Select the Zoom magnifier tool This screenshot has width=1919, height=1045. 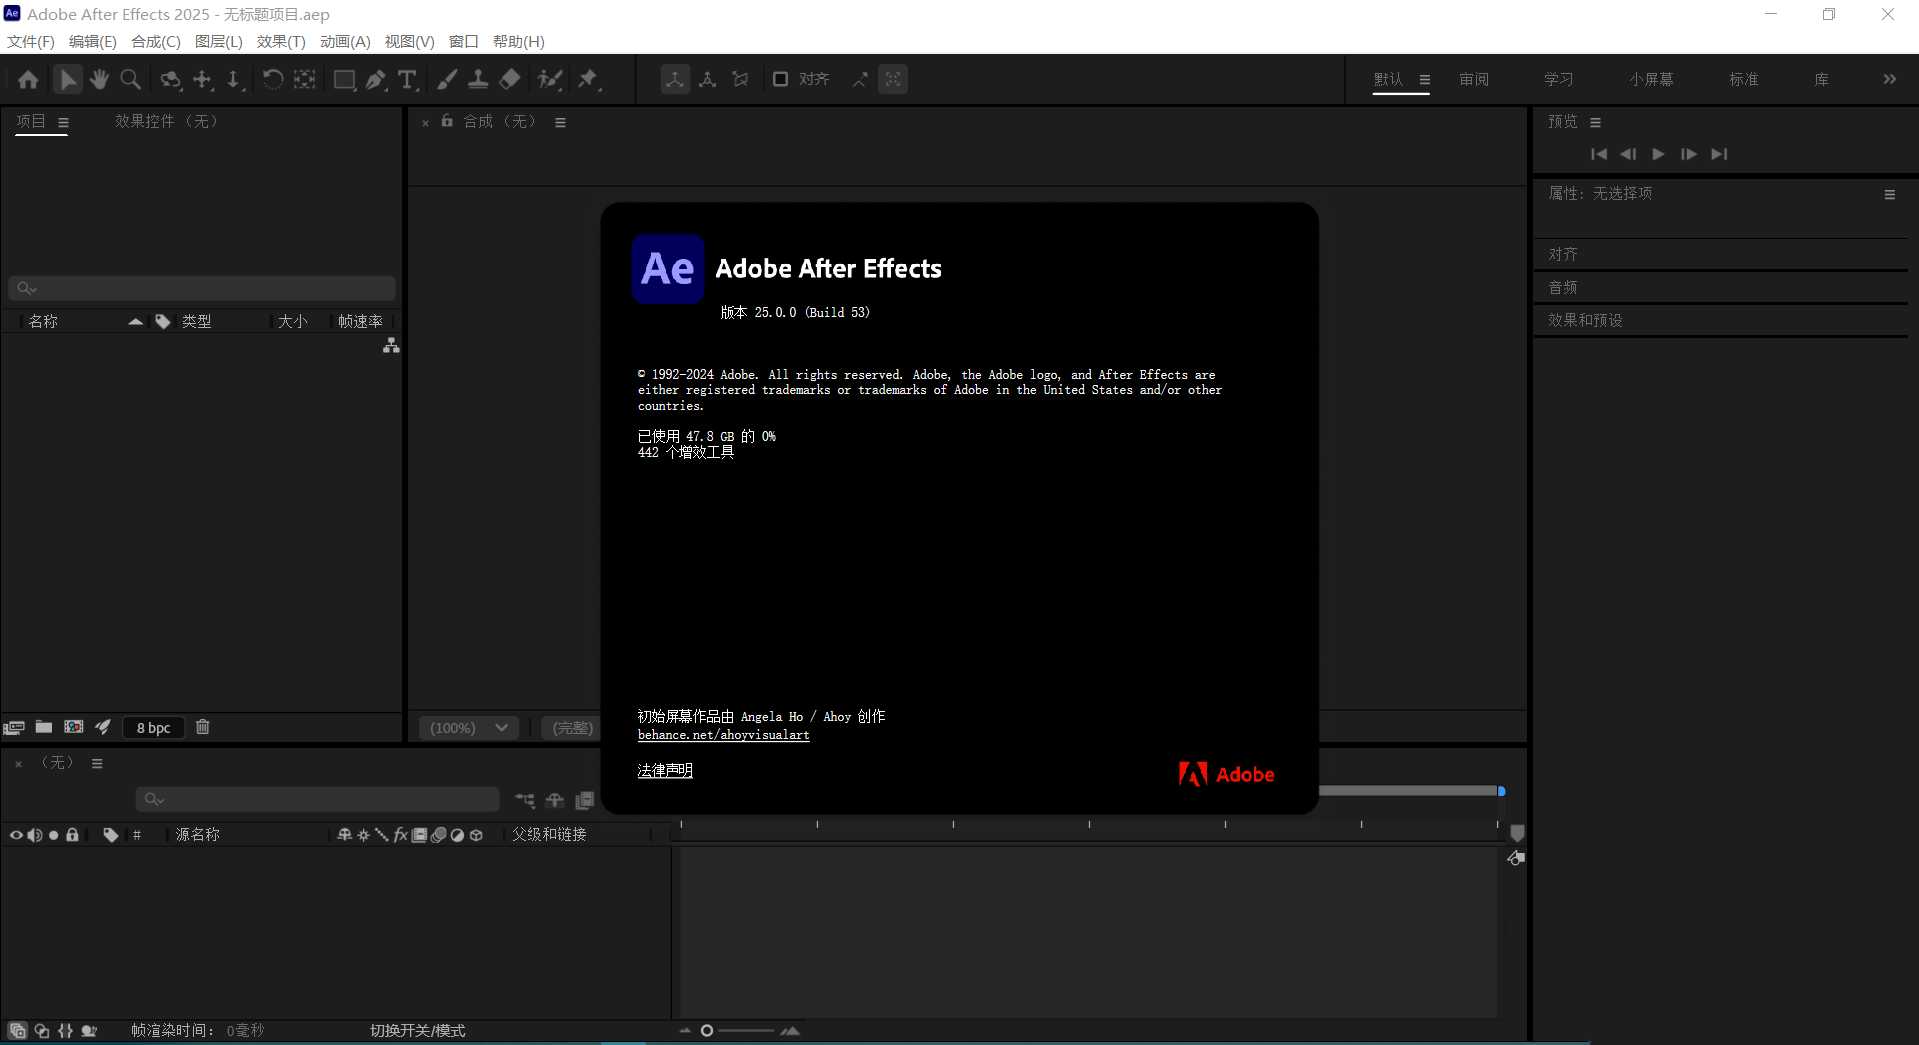[130, 80]
